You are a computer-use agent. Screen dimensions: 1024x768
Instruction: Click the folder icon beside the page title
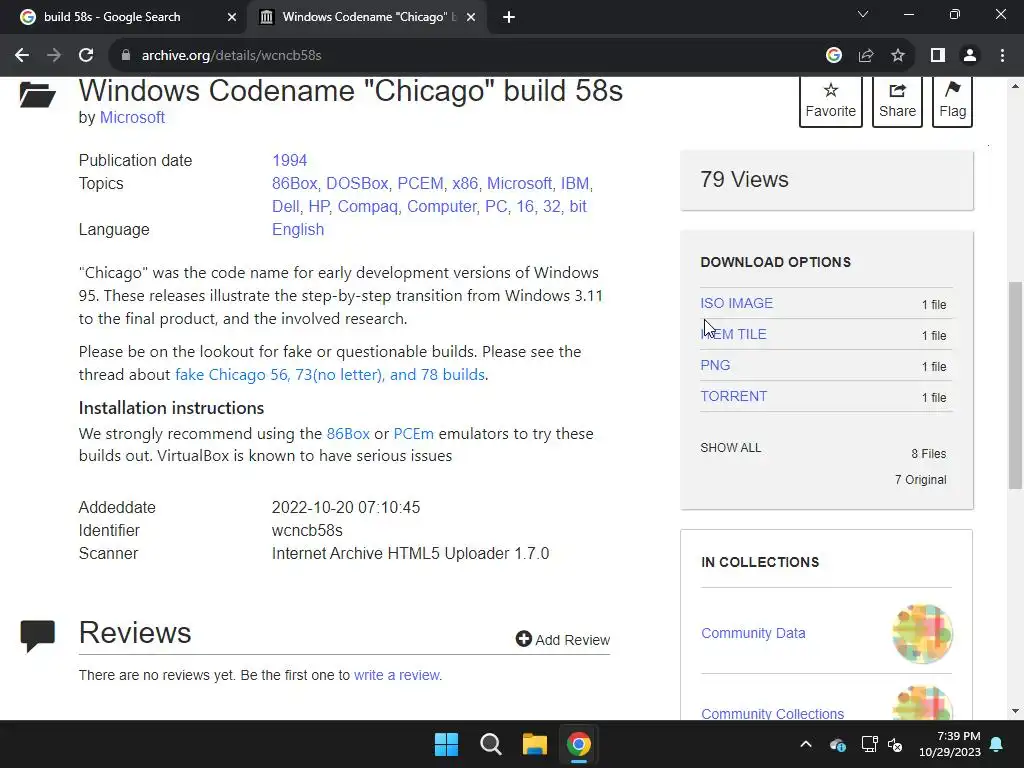[37, 94]
